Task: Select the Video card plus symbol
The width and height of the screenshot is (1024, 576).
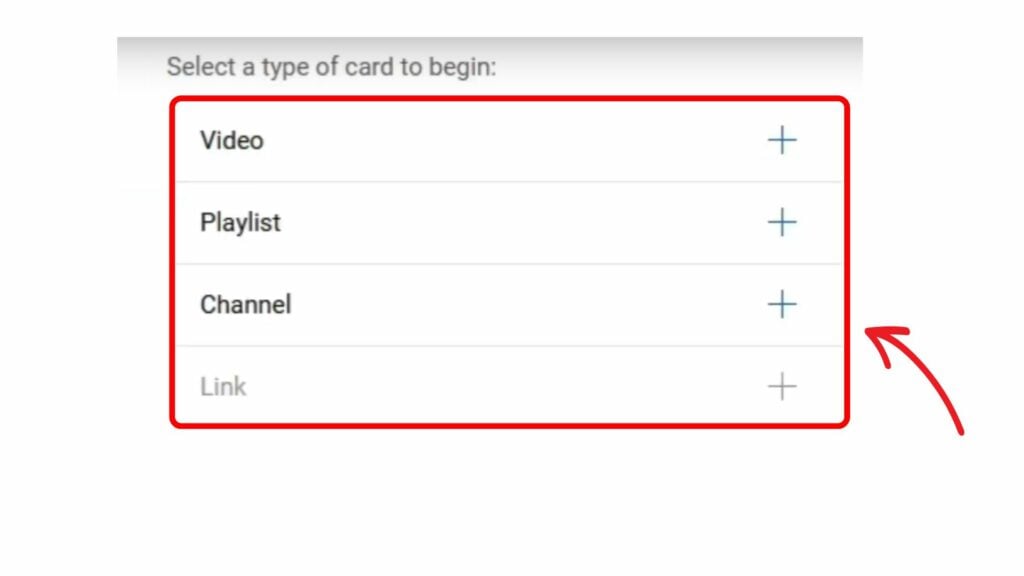Action: point(783,140)
